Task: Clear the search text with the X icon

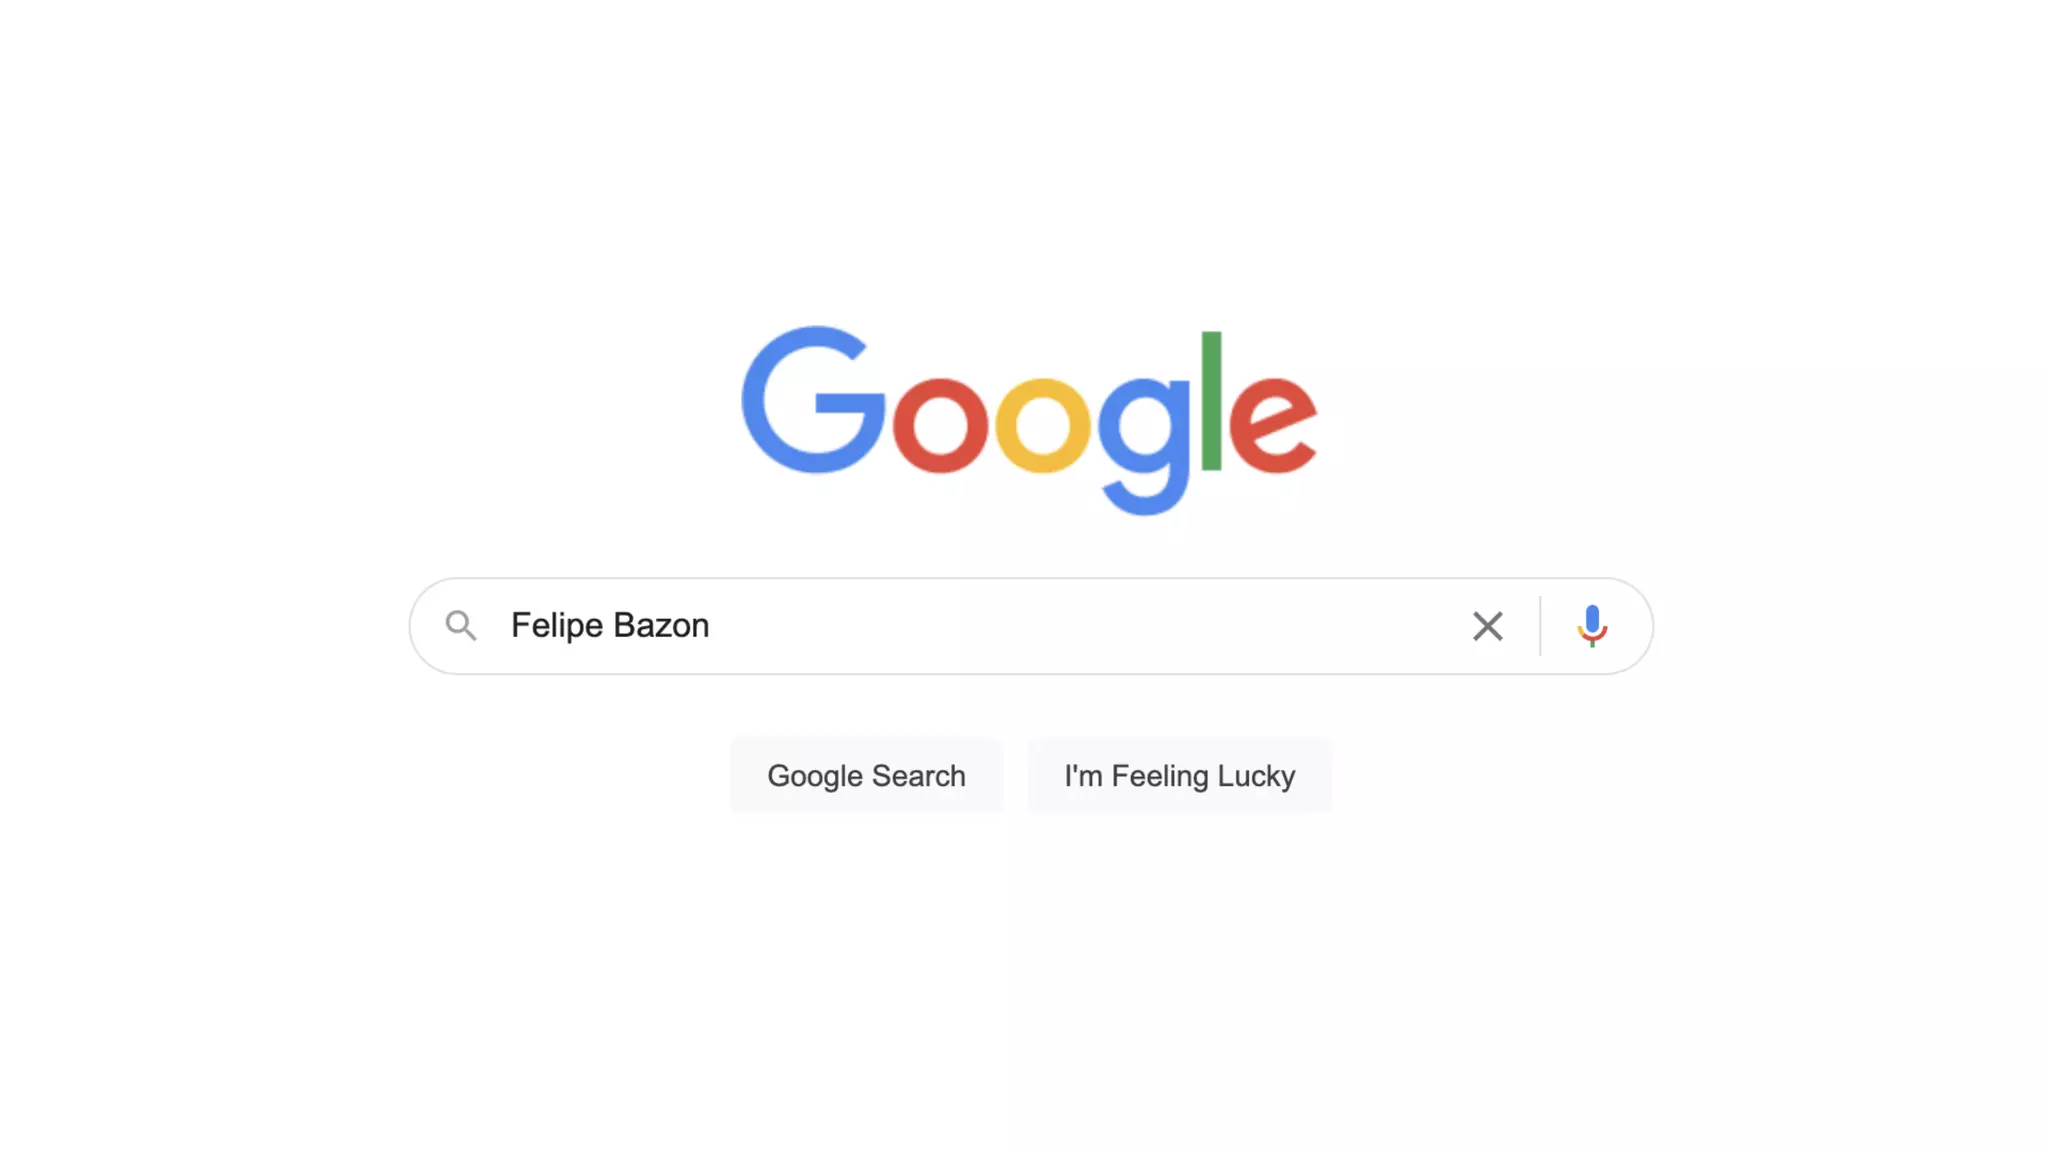Action: [1487, 626]
